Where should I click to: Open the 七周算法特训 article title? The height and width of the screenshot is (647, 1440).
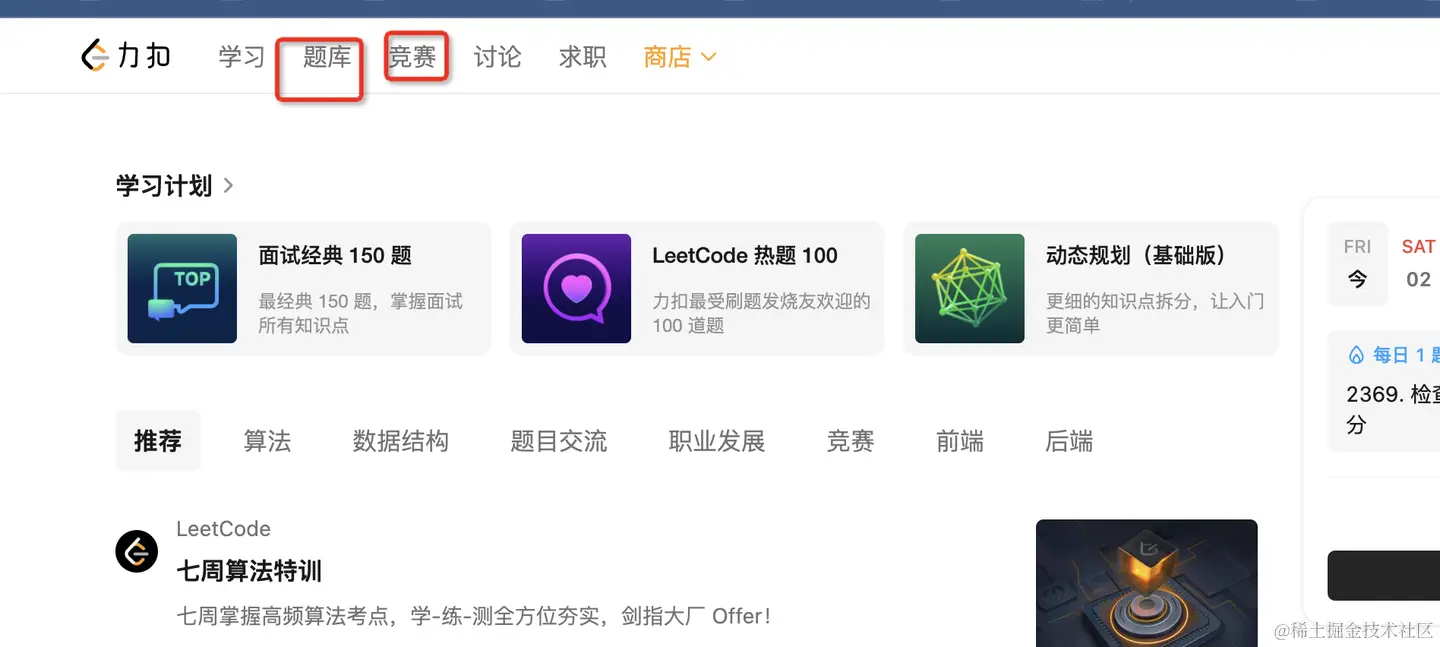click(x=249, y=572)
